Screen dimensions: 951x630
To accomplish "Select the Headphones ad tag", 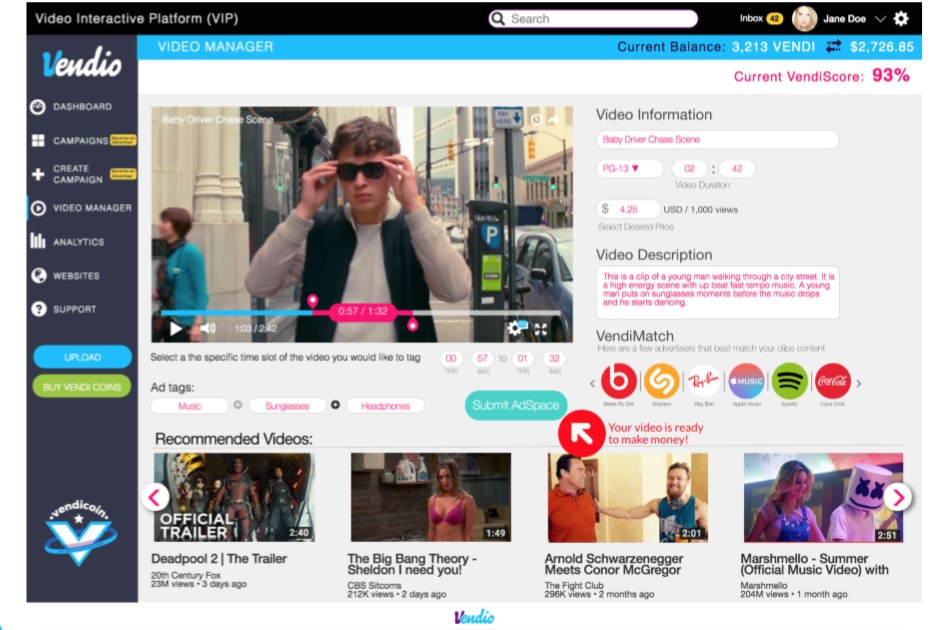I will coord(386,406).
